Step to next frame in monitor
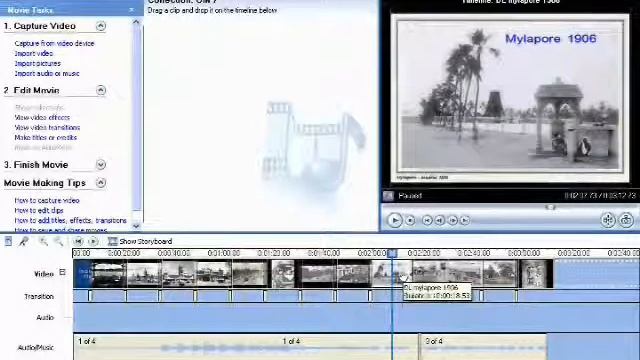 point(452,220)
